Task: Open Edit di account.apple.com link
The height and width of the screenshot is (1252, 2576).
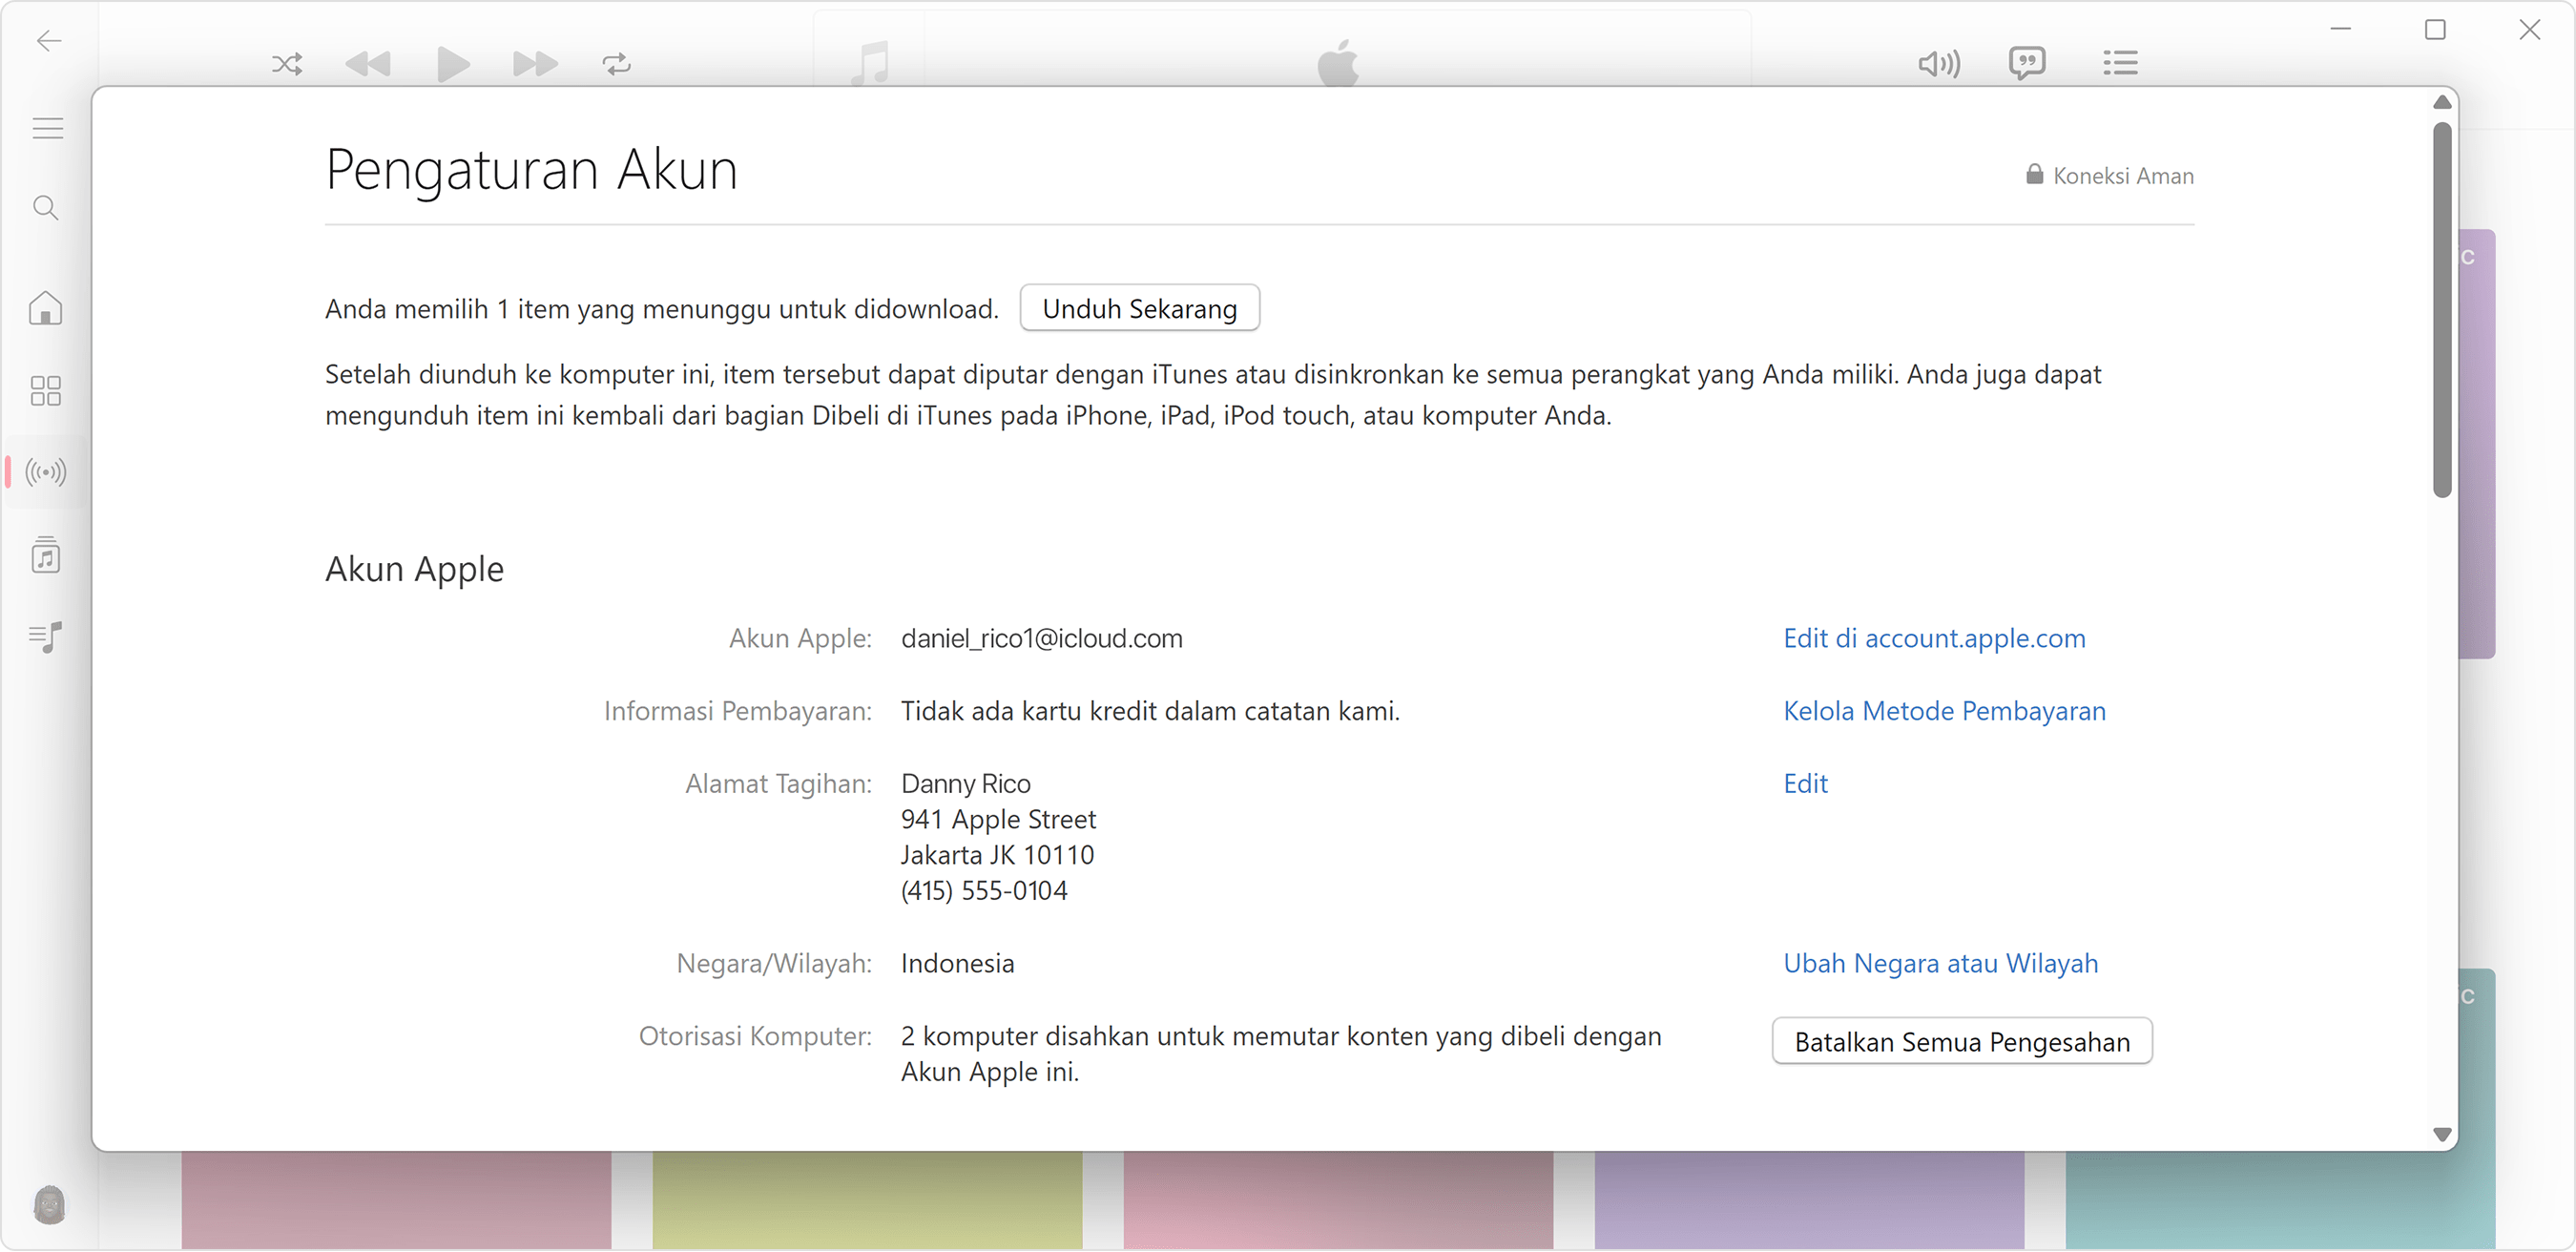Action: pyautogui.click(x=1933, y=638)
